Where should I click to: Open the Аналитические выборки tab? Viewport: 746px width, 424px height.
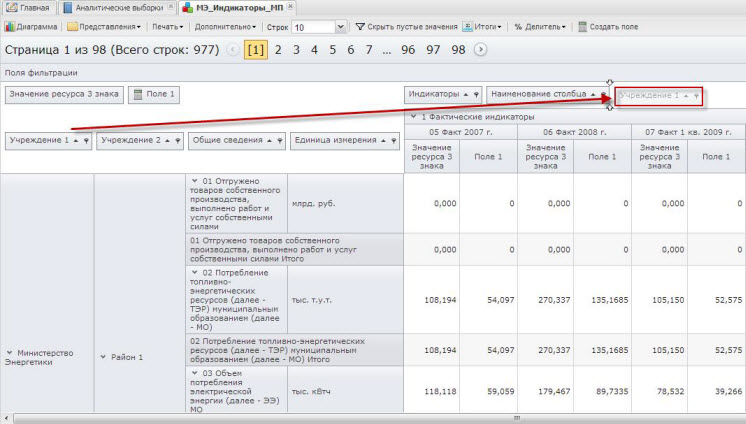tap(118, 8)
